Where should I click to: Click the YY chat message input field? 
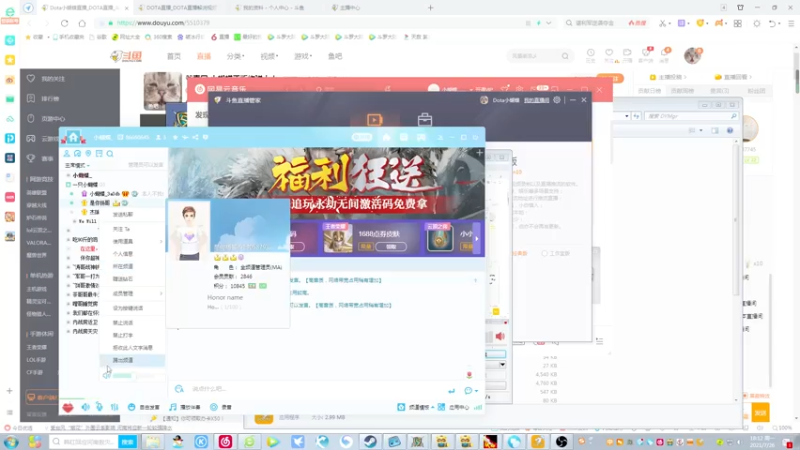tap(311, 389)
